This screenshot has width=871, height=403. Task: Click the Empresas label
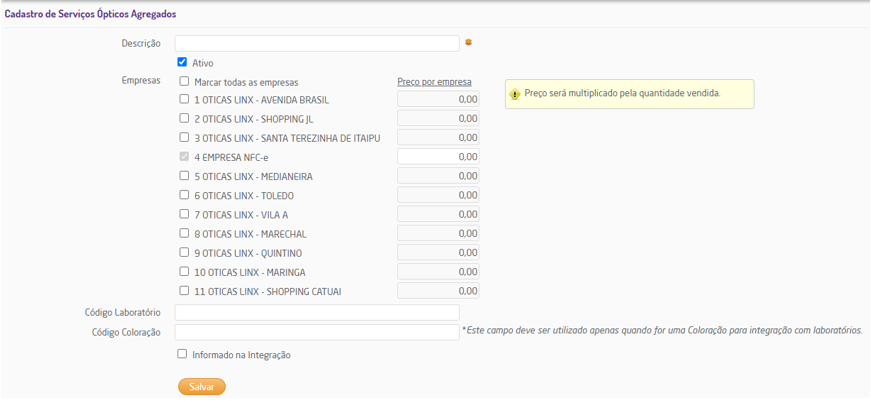[141, 81]
